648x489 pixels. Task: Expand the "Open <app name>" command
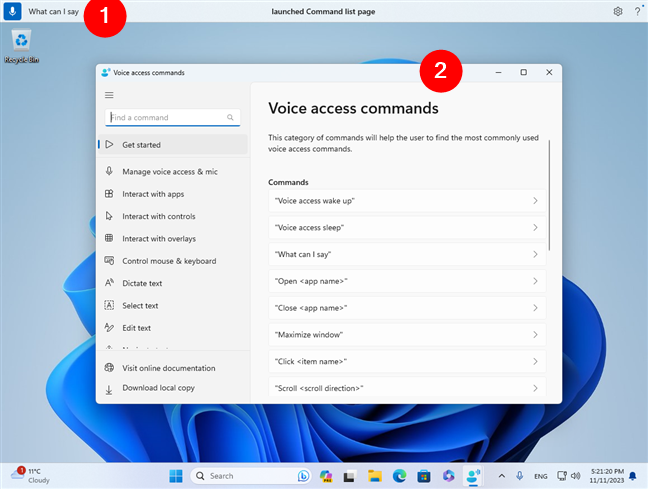(407, 281)
